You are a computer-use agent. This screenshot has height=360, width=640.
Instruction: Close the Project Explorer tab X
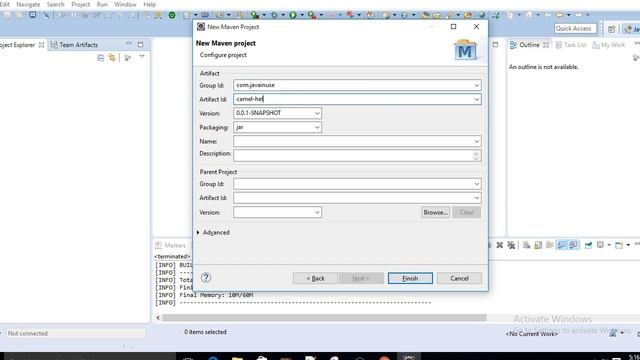pos(41,45)
